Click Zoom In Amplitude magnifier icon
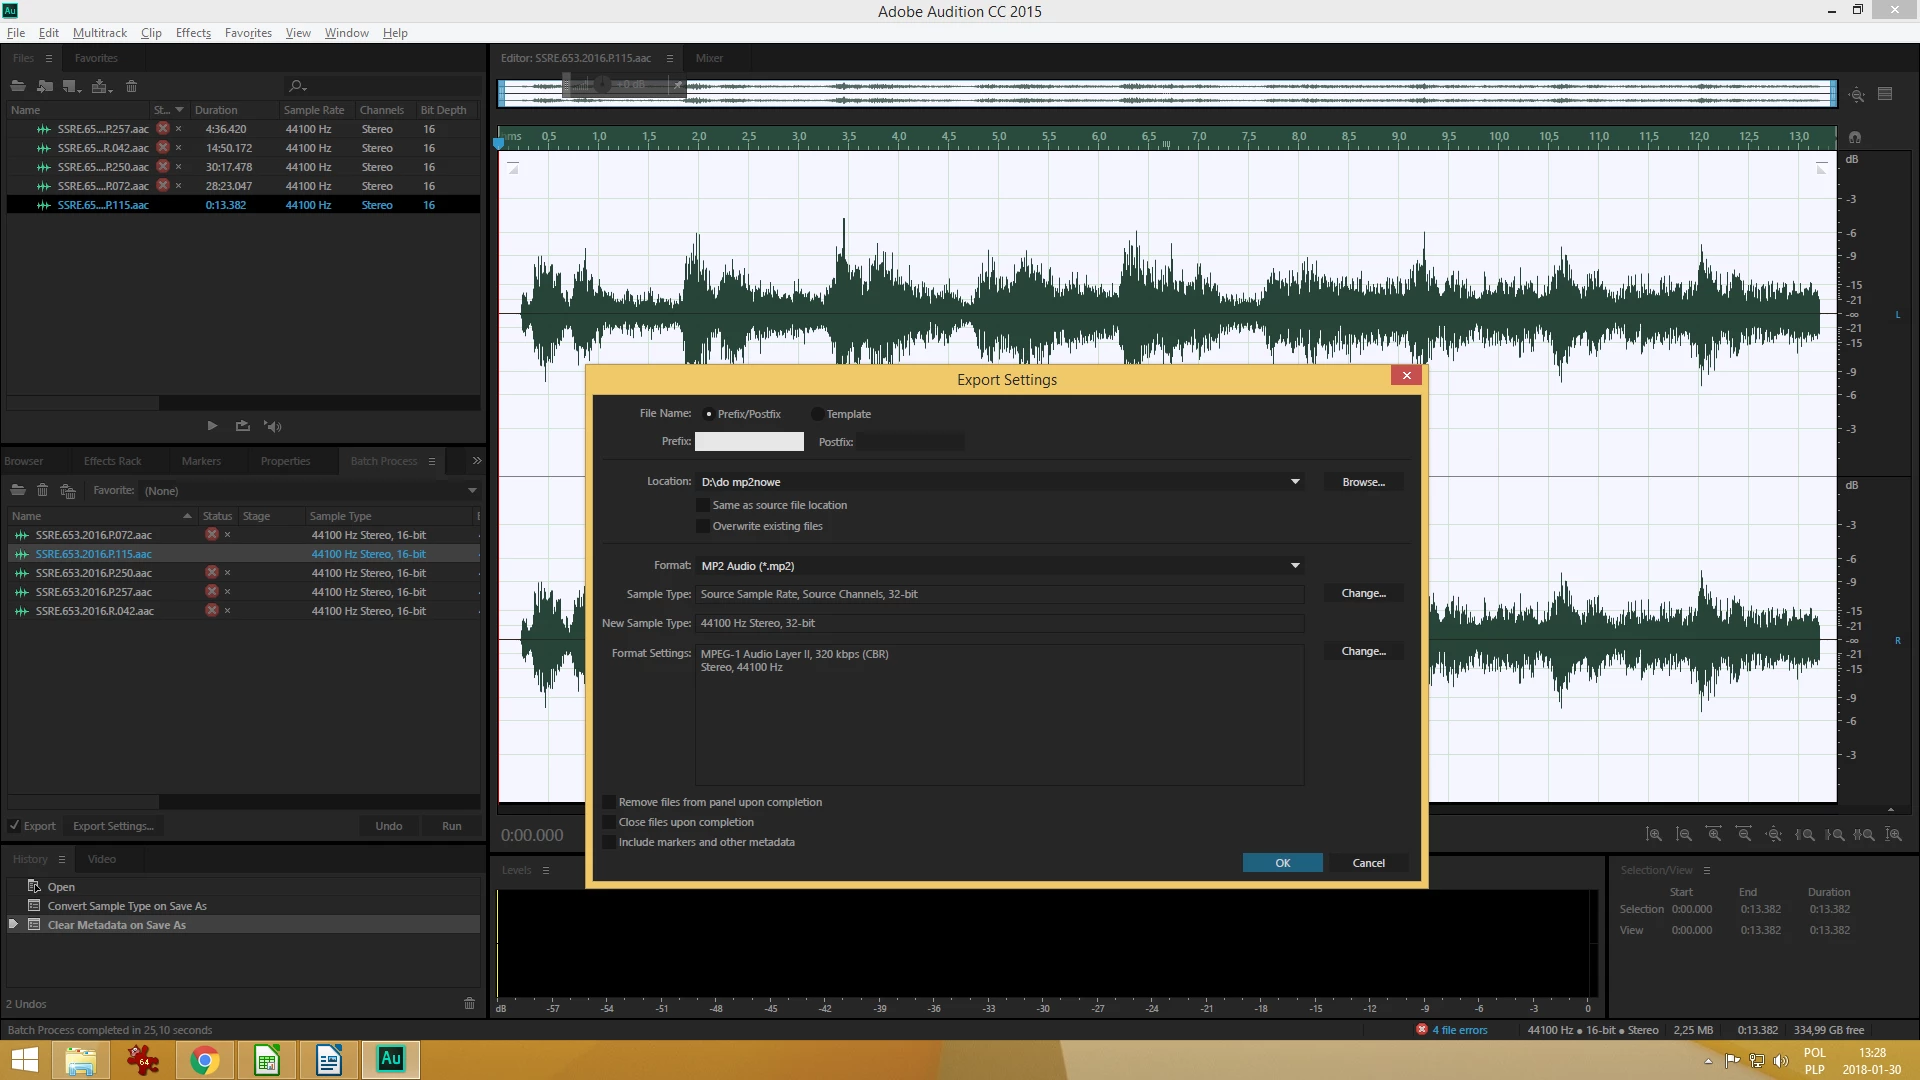The height and width of the screenshot is (1080, 1920). pos(1654,834)
